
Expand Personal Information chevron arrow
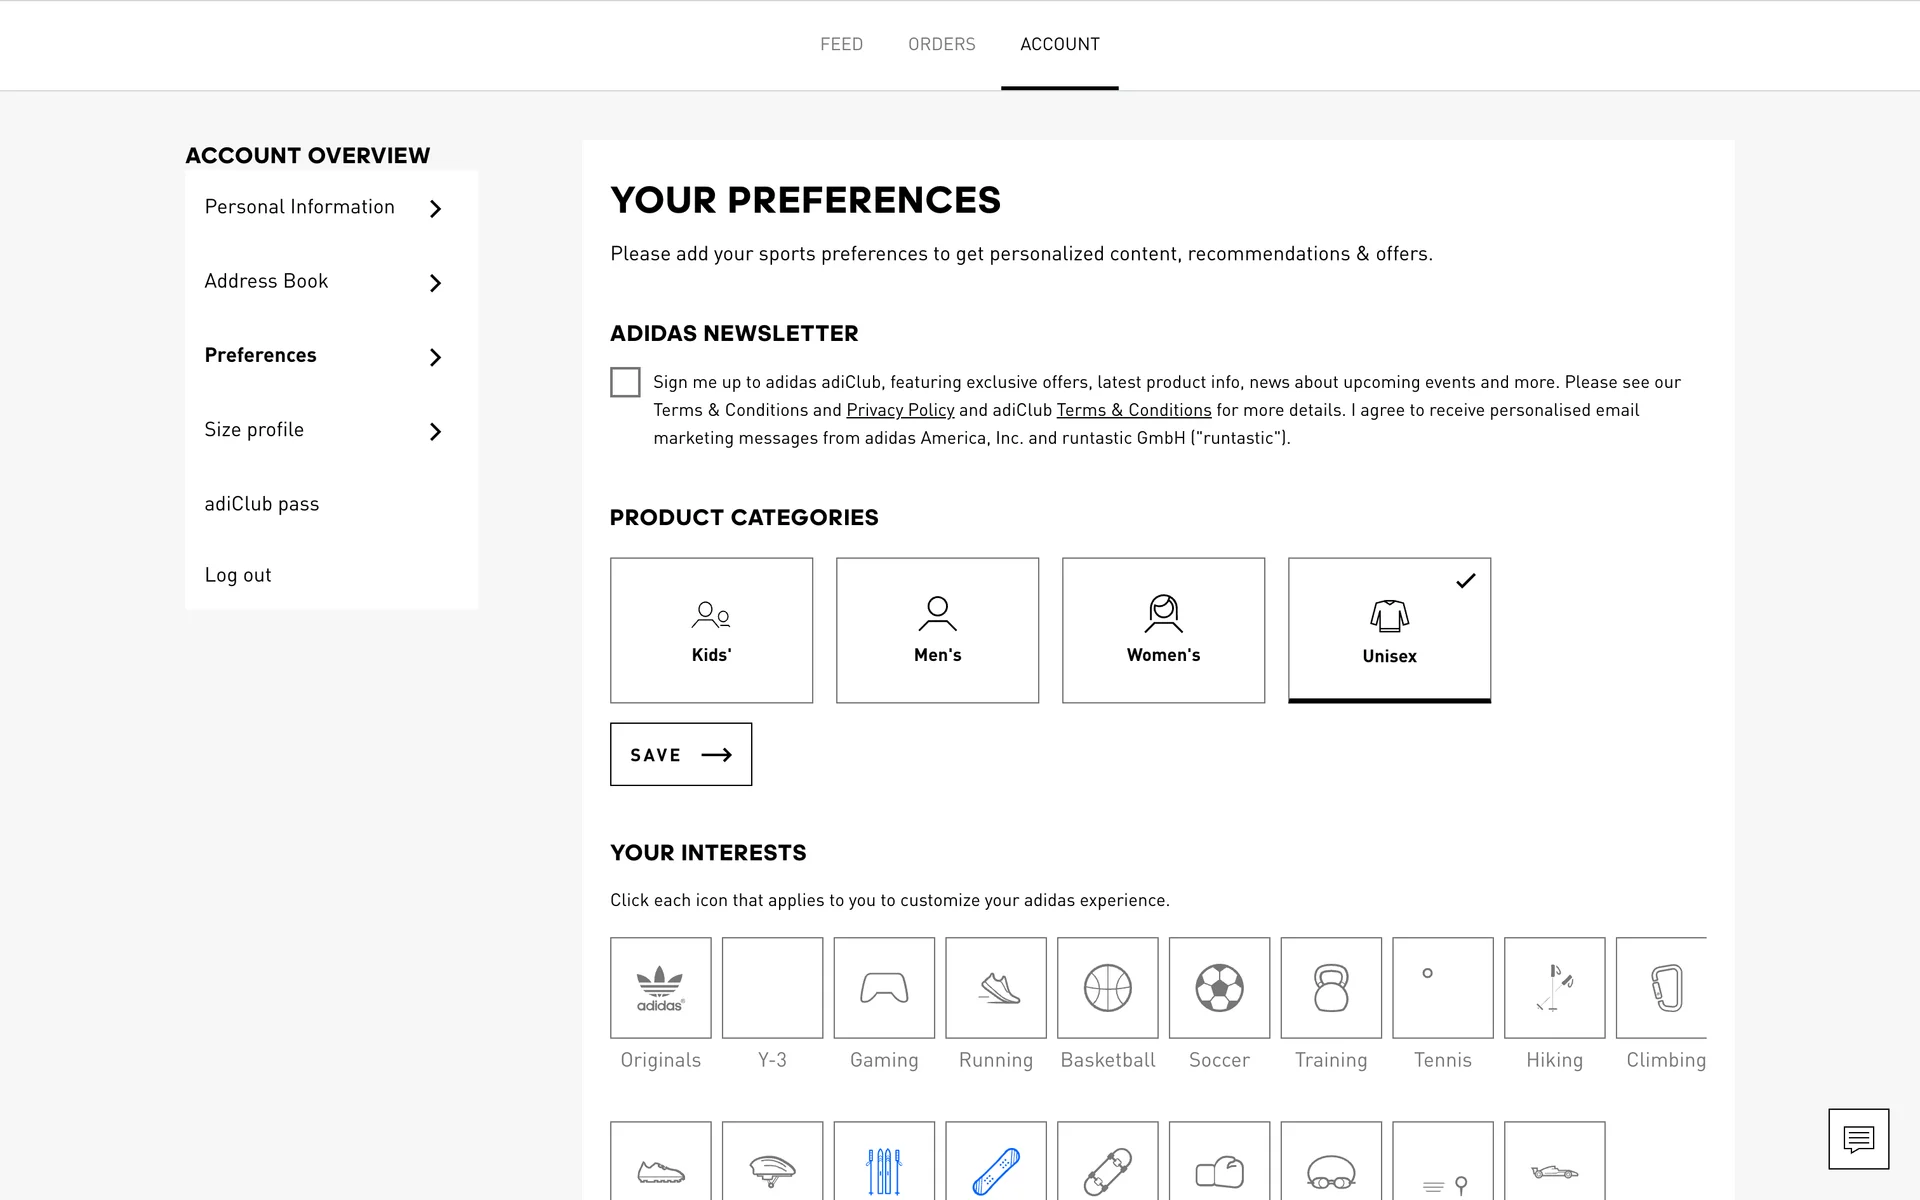point(435,209)
